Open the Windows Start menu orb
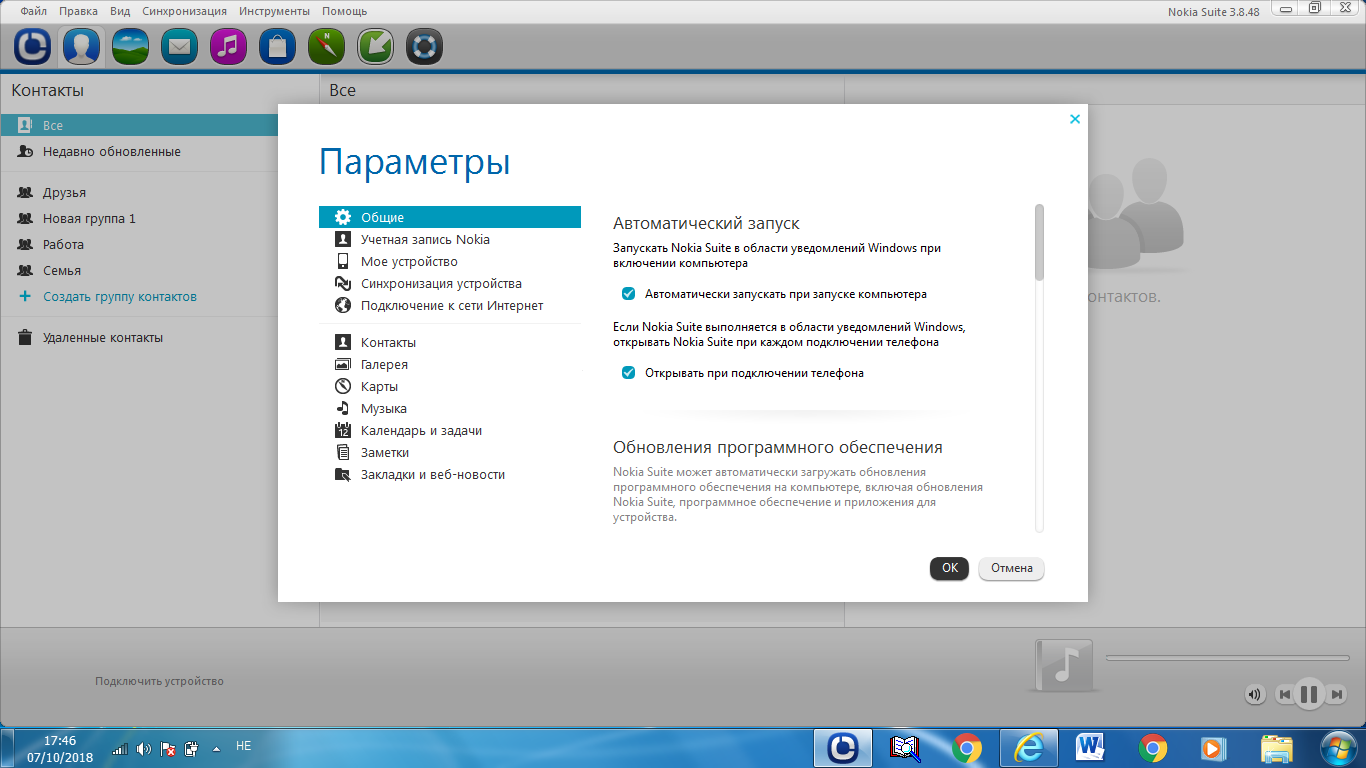This screenshot has height=768, width=1366. pos(1337,747)
